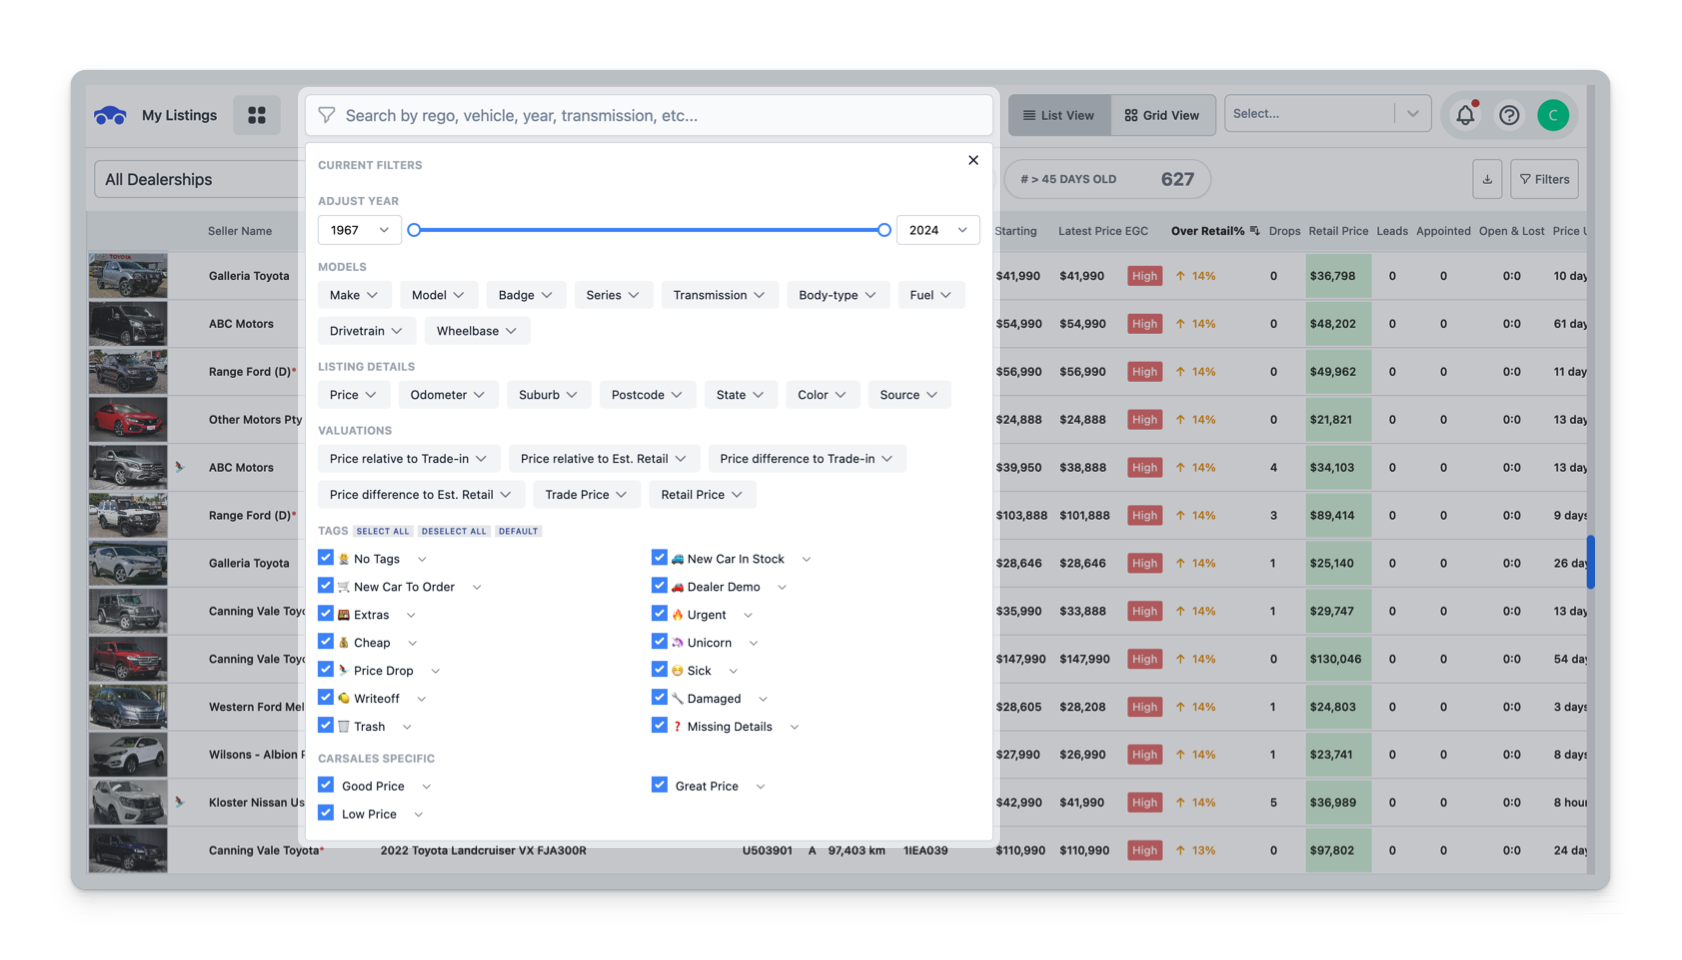
Task: Open the help question mark icon
Action: [x=1509, y=115]
